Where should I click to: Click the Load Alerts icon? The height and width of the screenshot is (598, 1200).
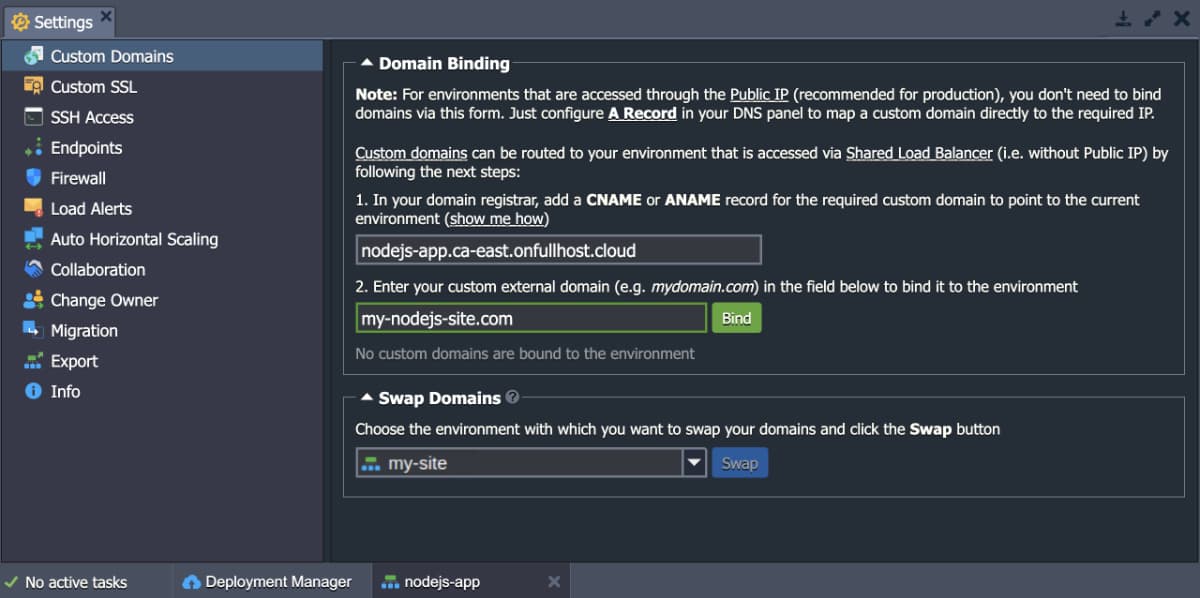[x=34, y=209]
